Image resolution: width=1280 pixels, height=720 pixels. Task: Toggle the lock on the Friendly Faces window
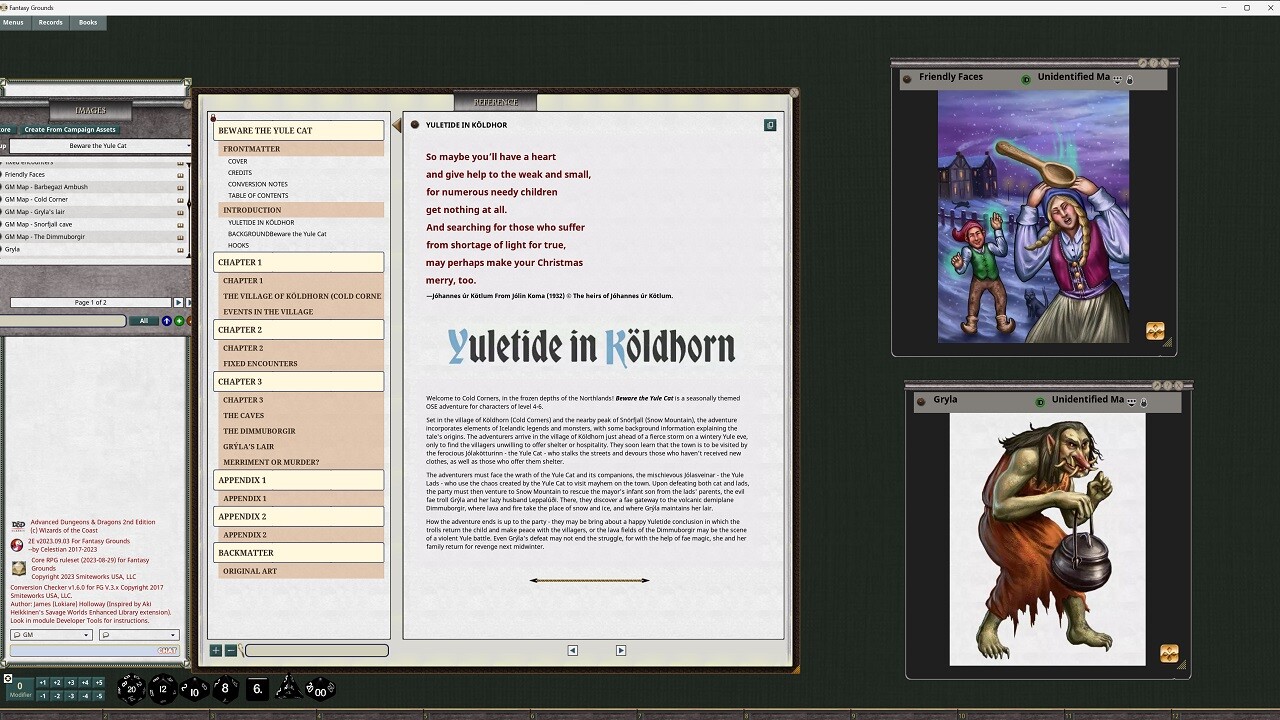(1130, 79)
